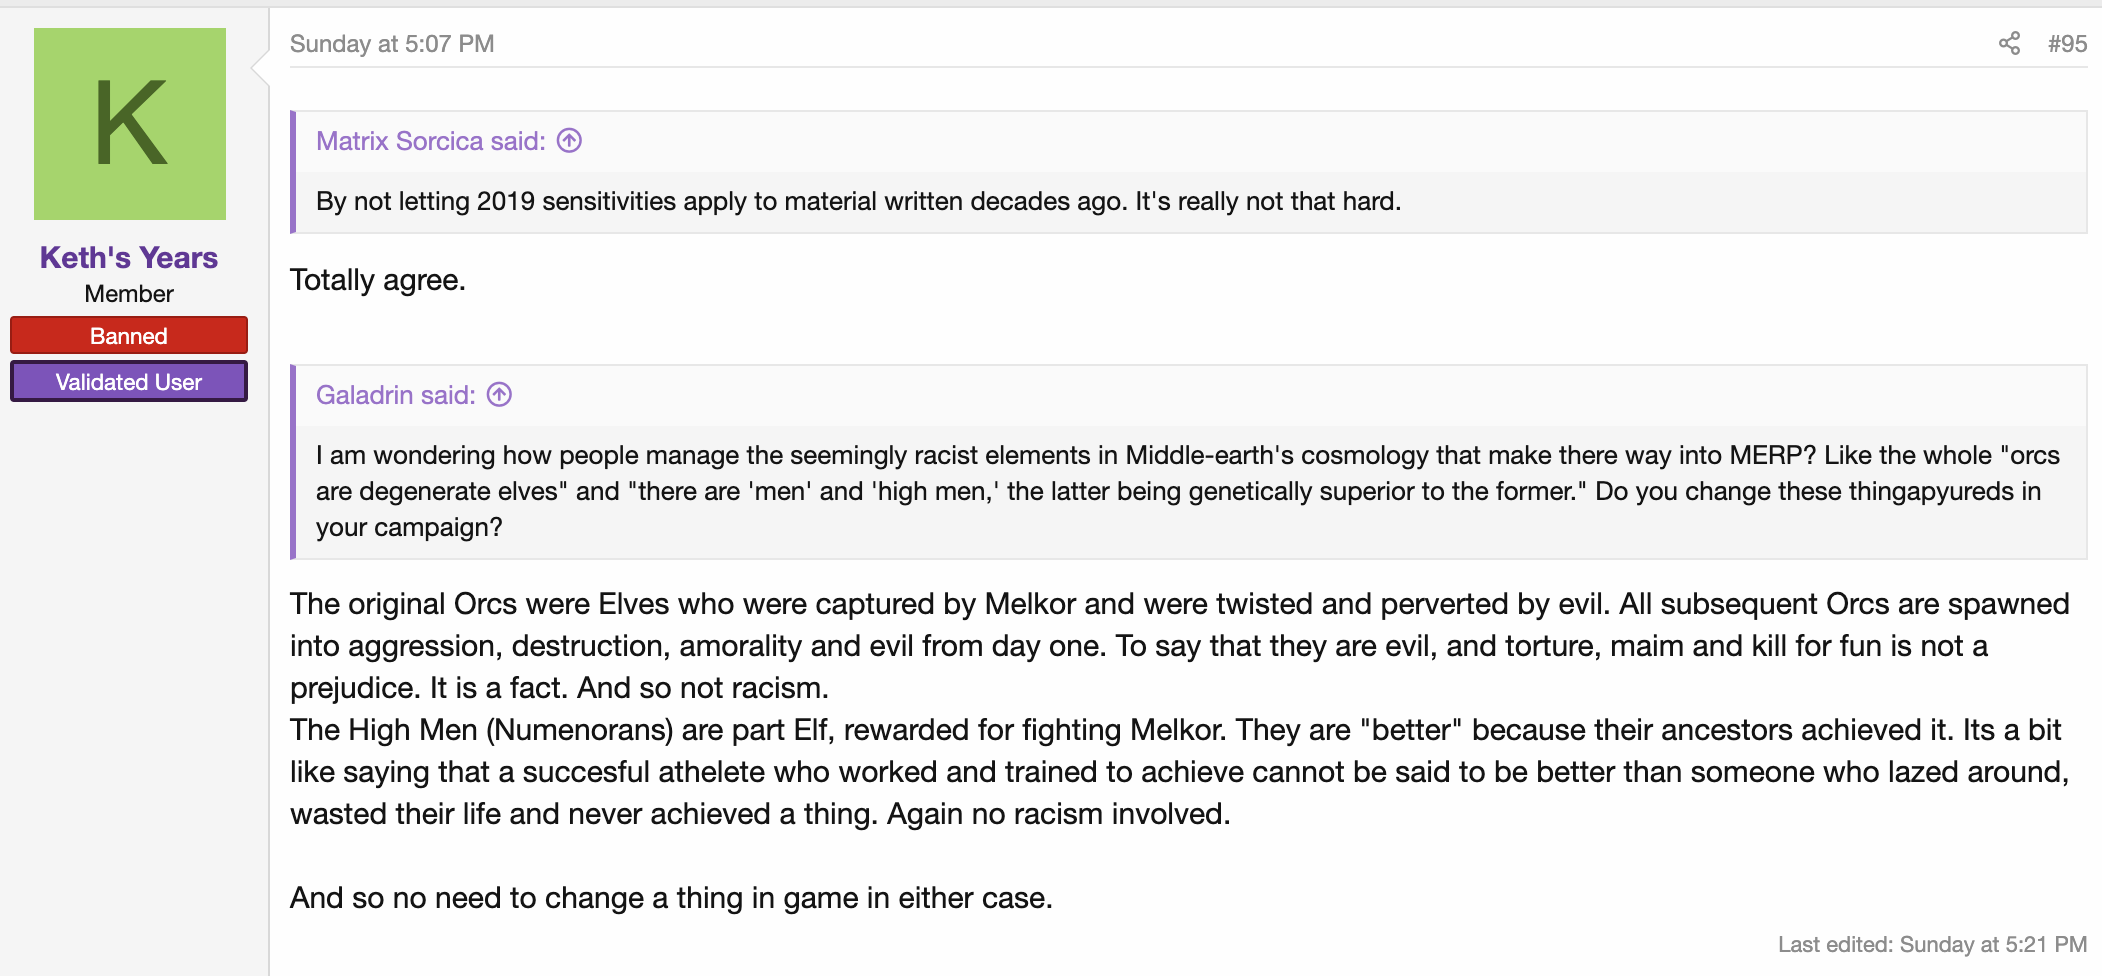
Task: Click the share icon beside post #95
Action: [2009, 43]
